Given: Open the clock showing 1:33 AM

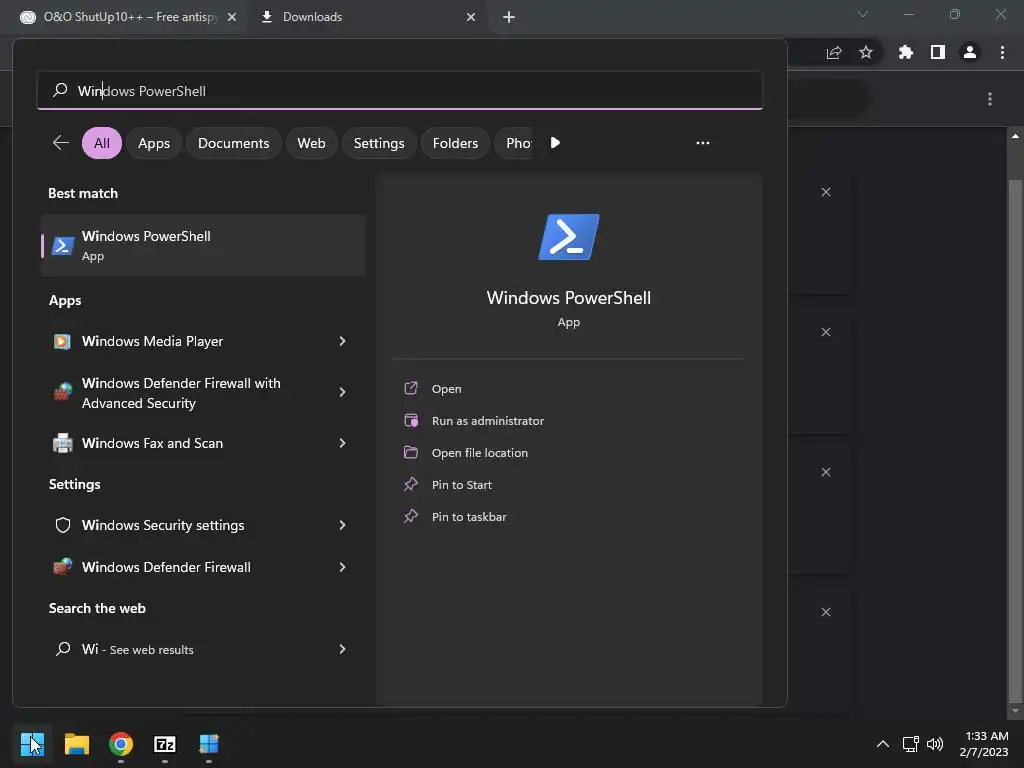Looking at the screenshot, I should tap(984, 744).
